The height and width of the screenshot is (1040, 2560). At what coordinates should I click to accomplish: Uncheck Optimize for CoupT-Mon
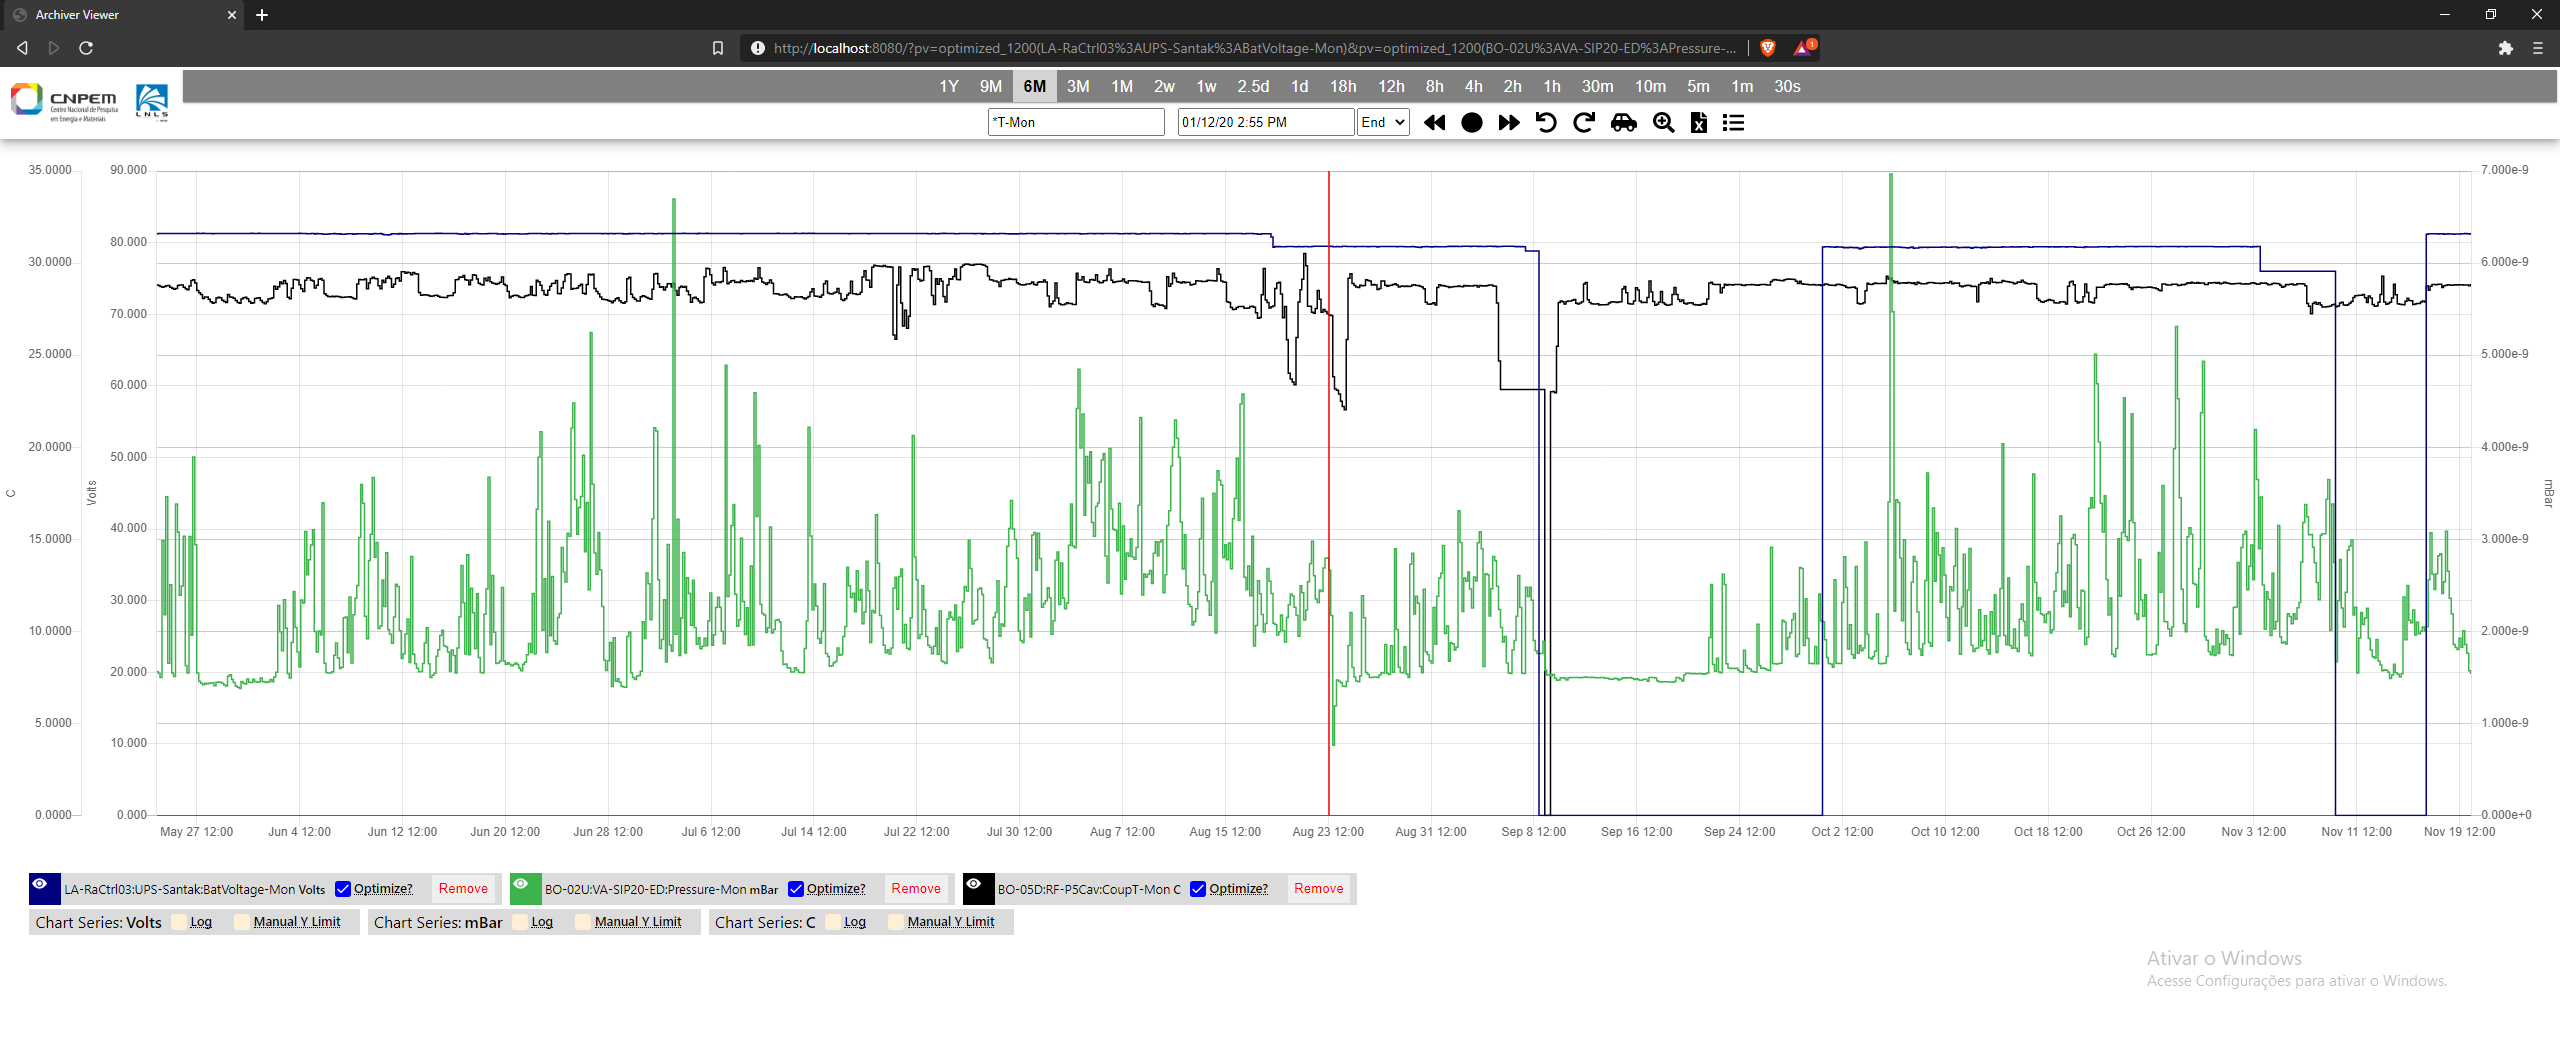[x=1198, y=889]
